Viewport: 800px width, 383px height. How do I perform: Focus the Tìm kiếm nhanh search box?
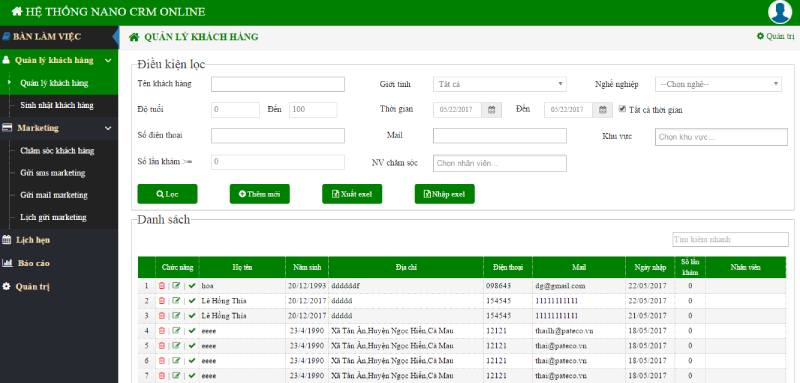click(730, 239)
